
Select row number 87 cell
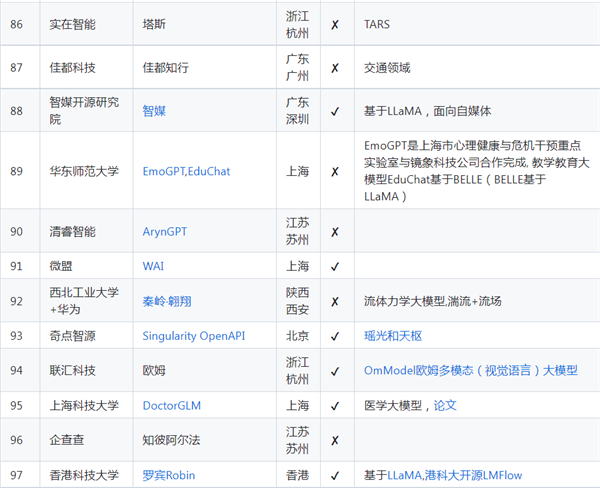coord(20,67)
